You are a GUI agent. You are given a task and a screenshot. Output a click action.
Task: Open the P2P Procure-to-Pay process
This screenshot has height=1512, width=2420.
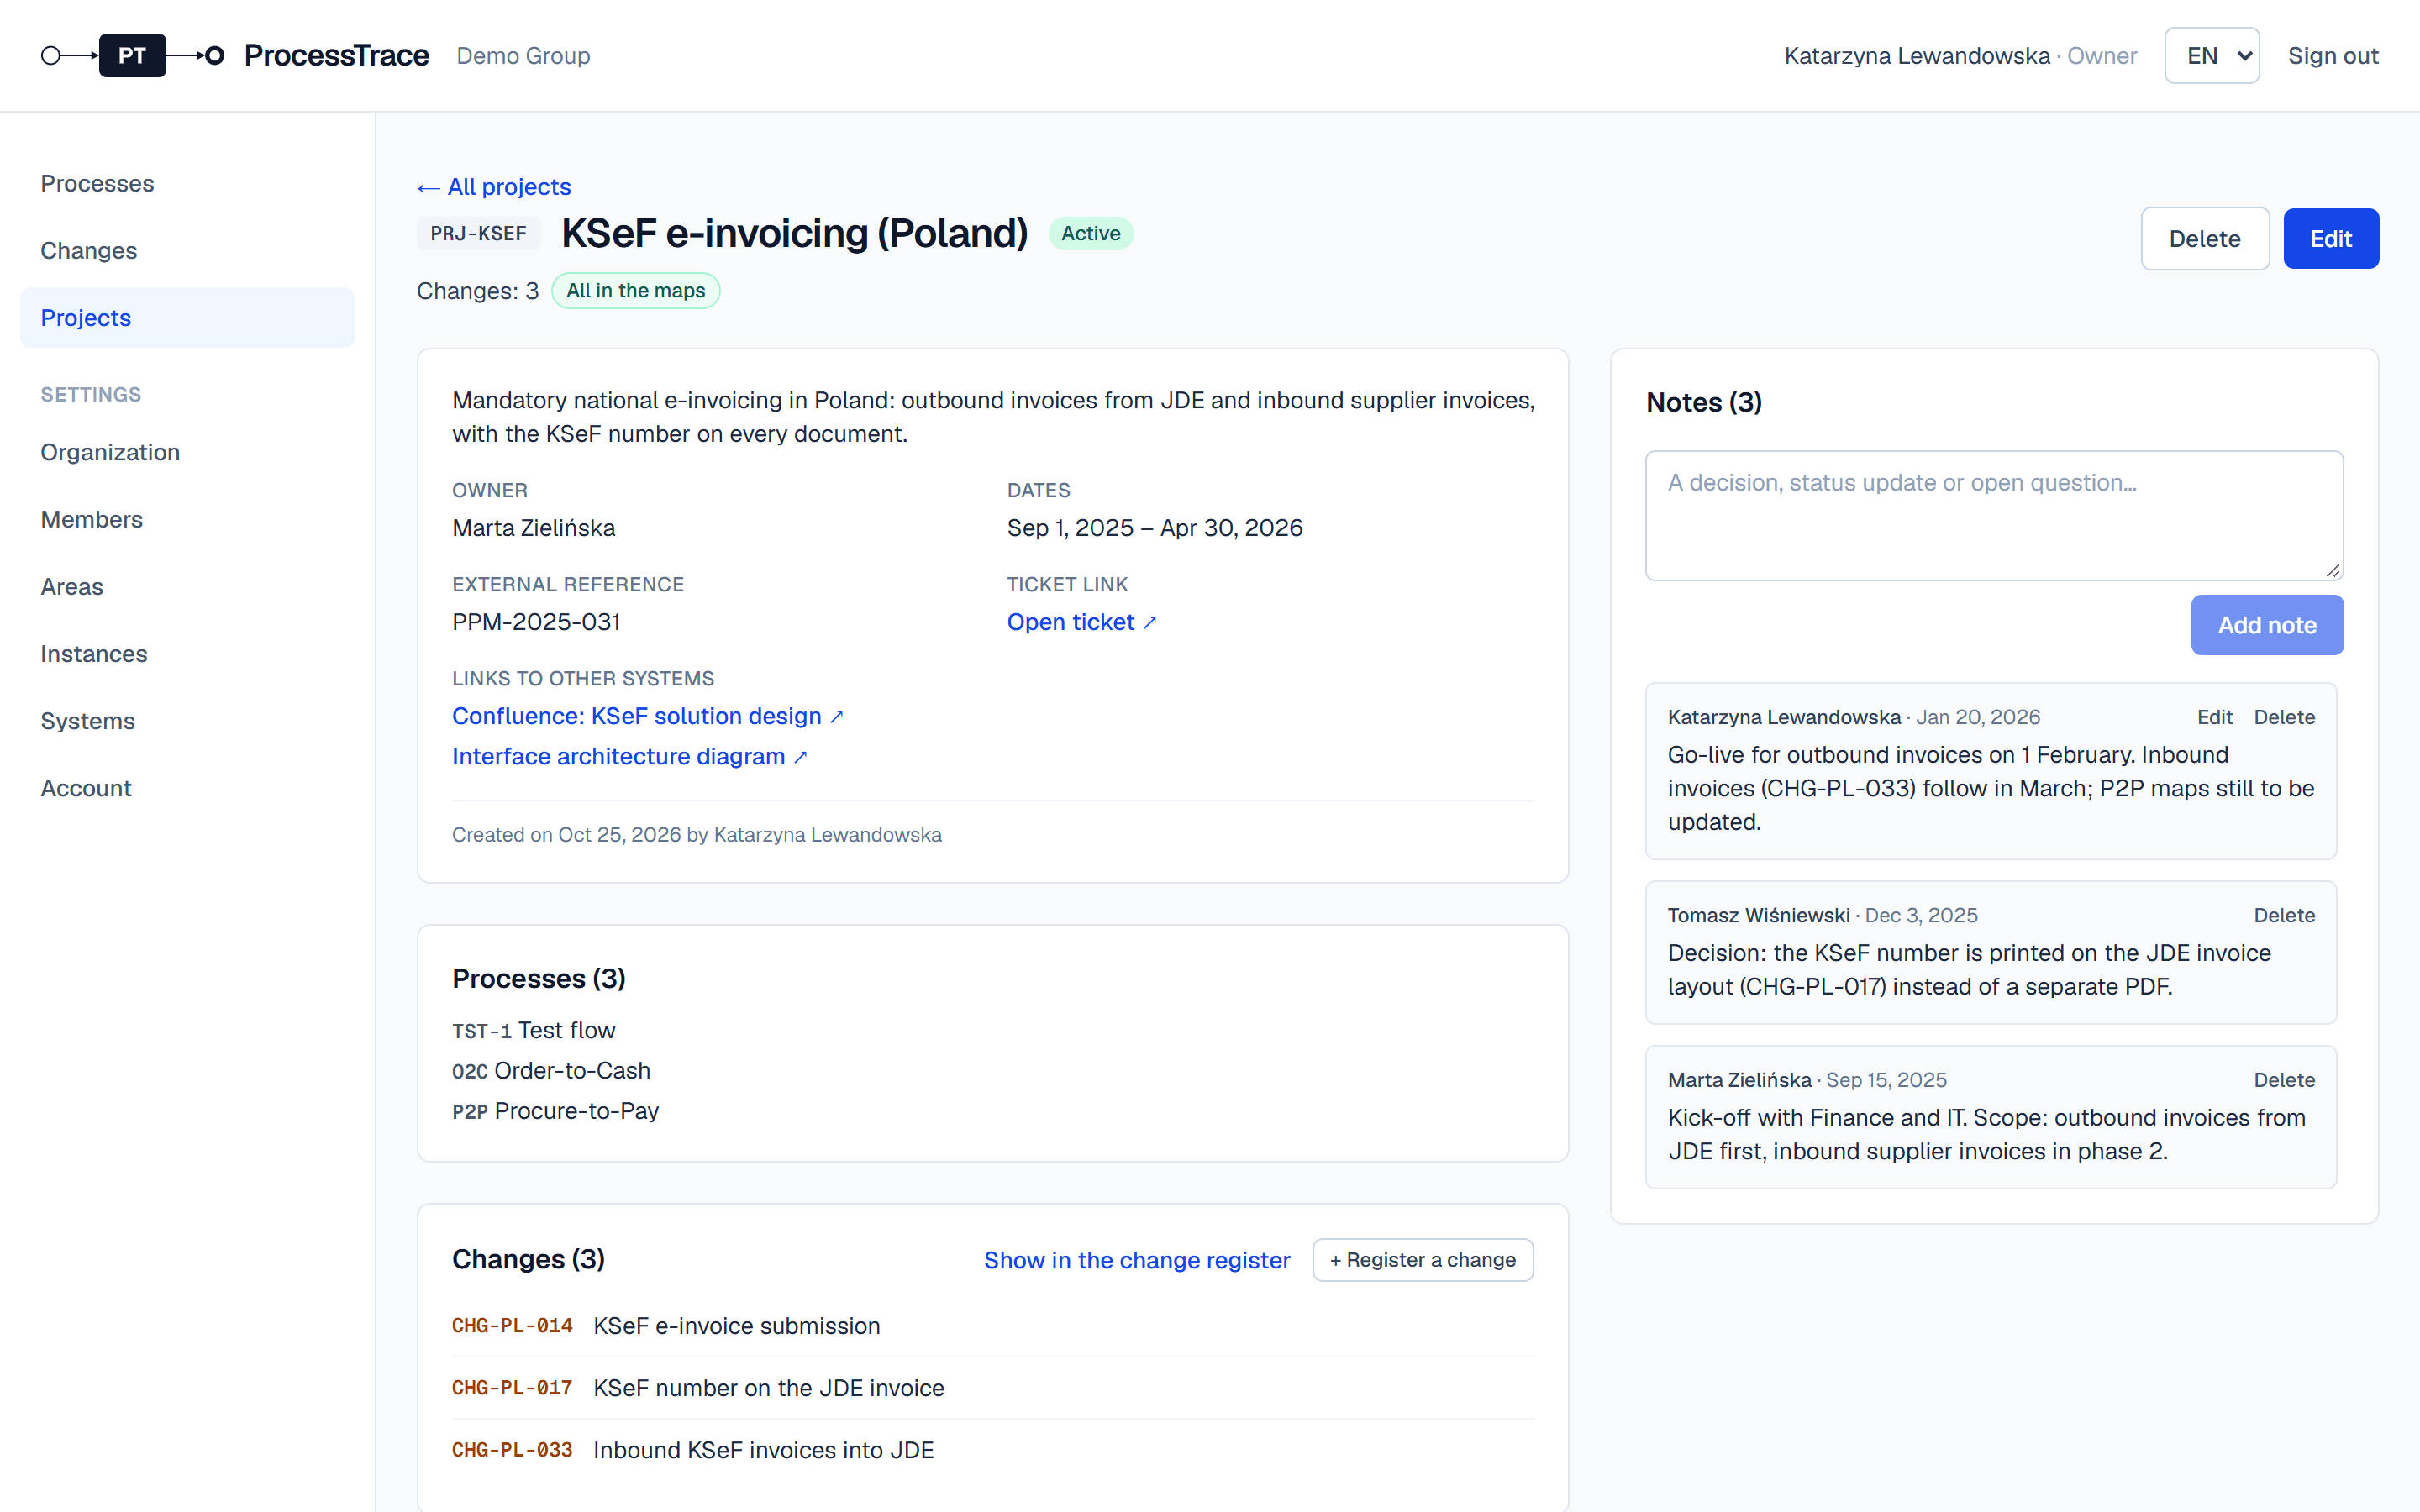click(555, 1111)
